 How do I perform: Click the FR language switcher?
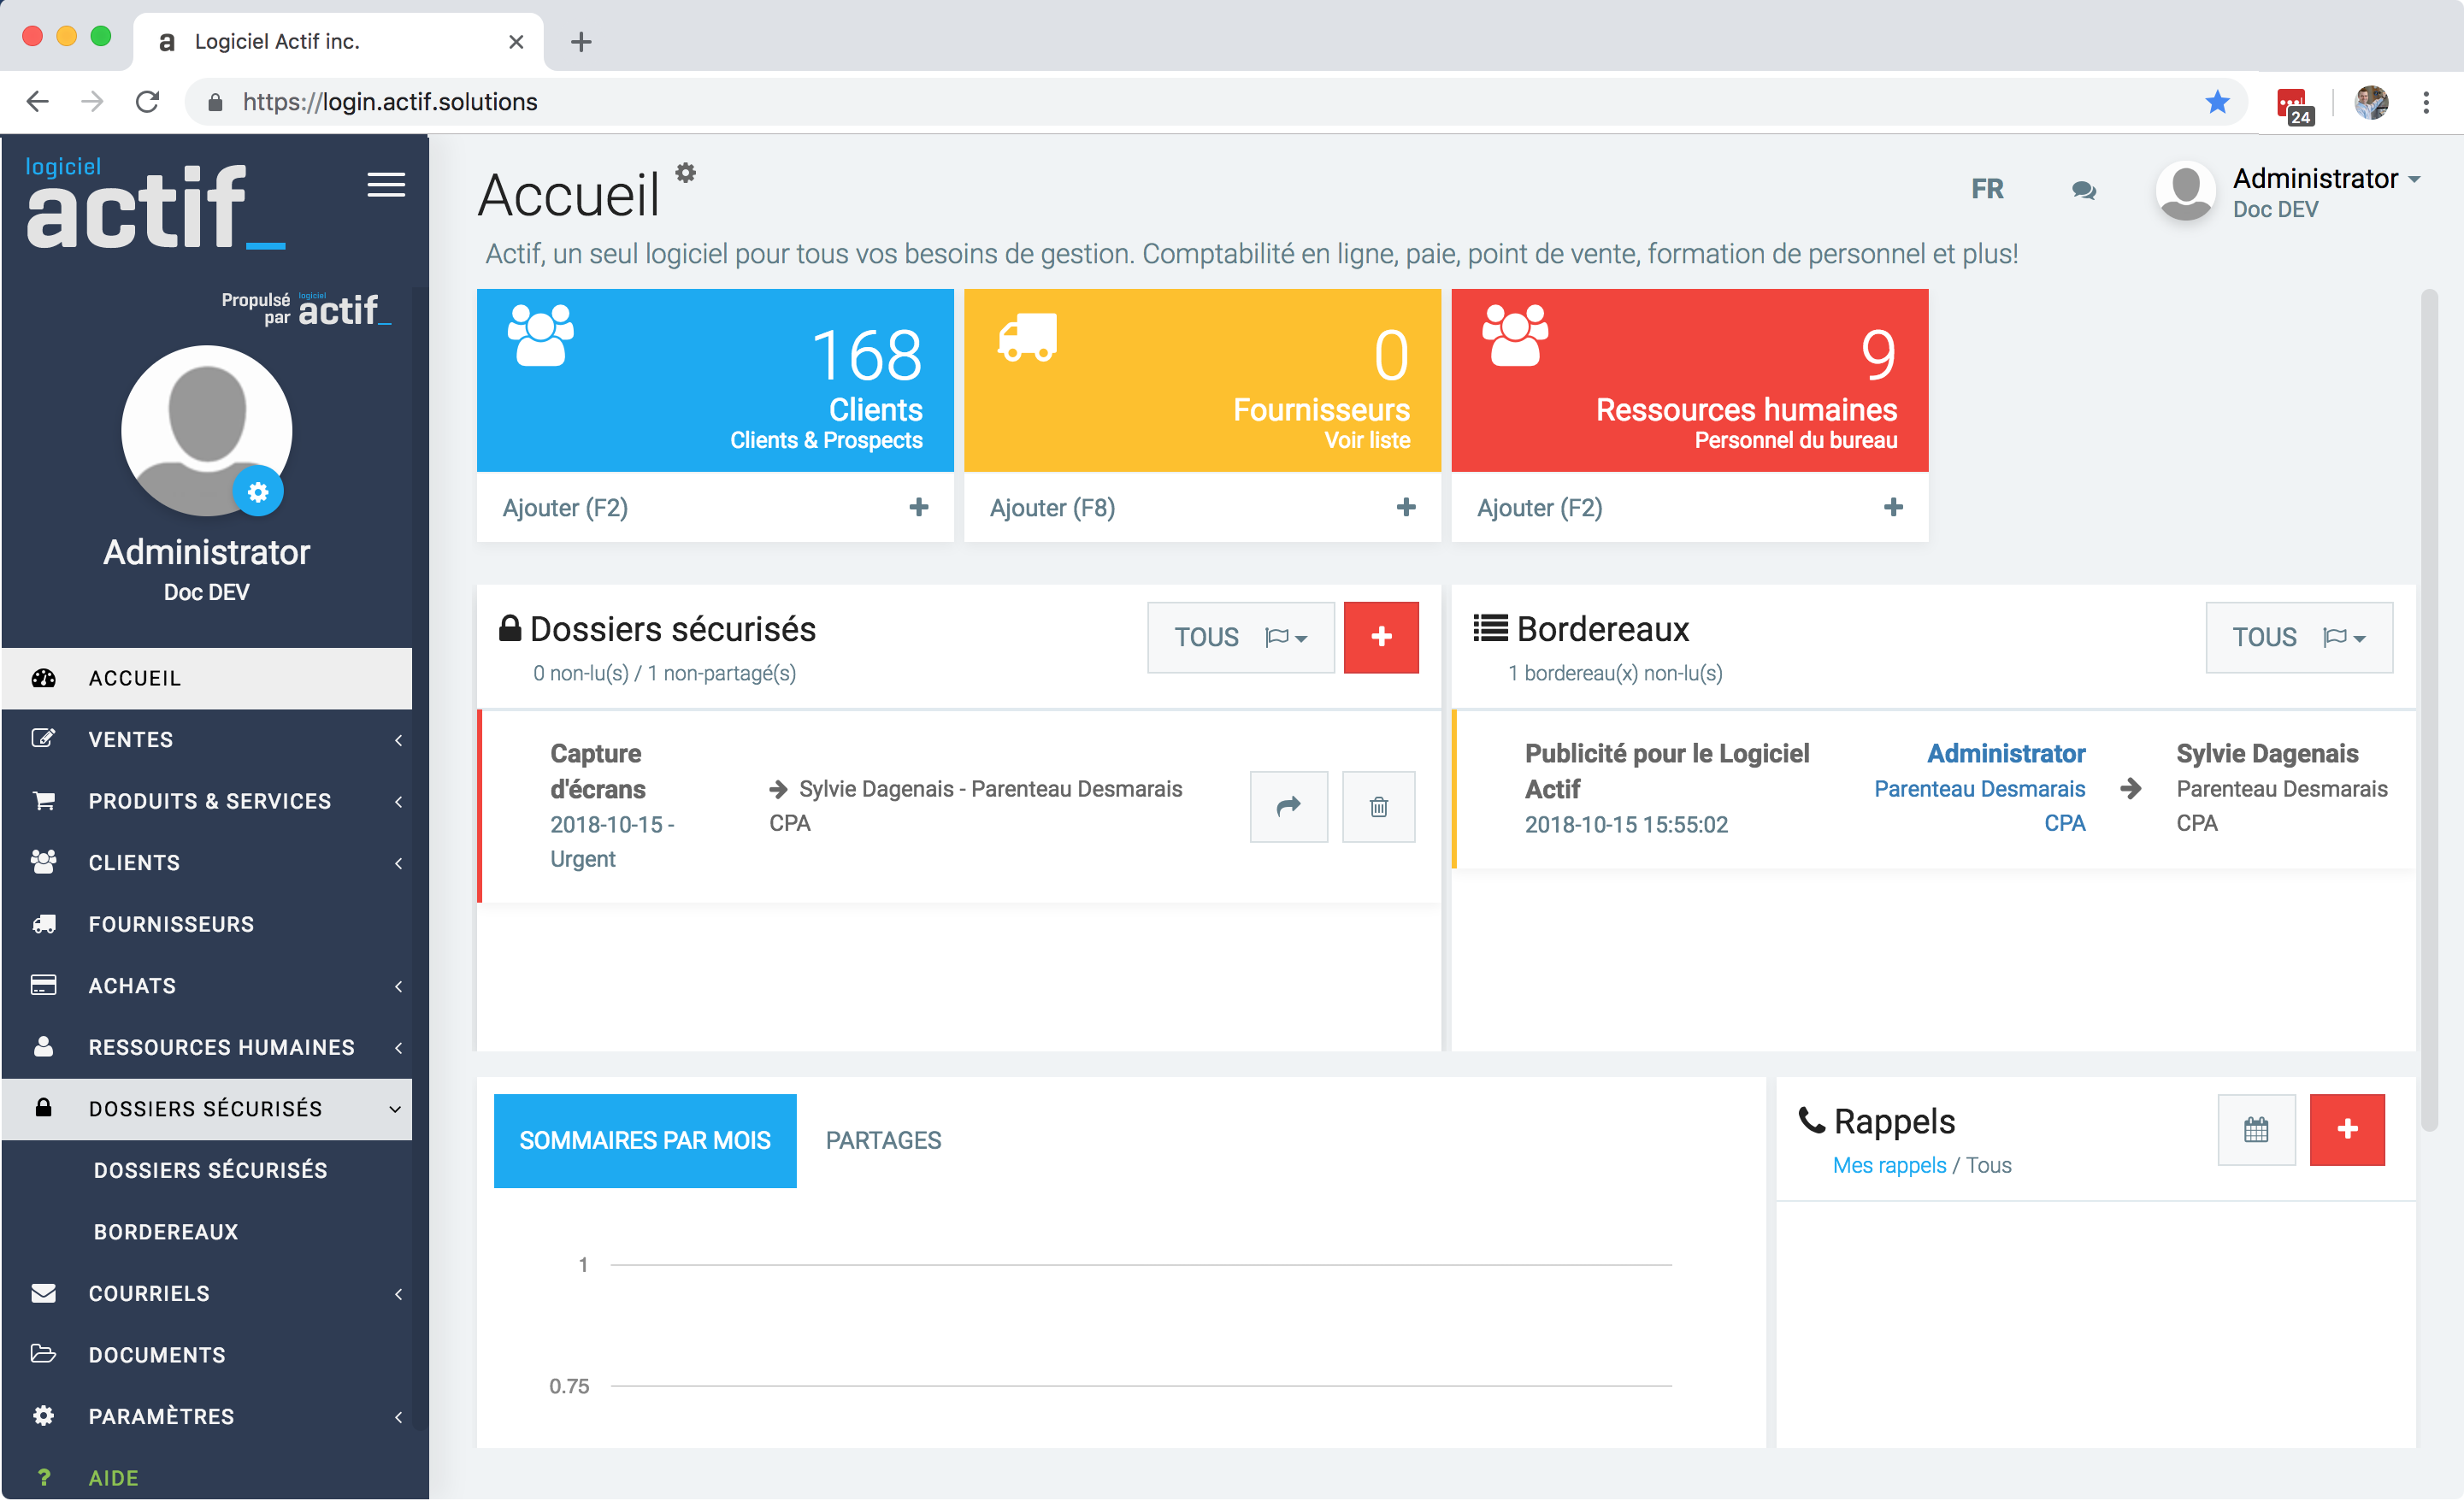pyautogui.click(x=1986, y=189)
